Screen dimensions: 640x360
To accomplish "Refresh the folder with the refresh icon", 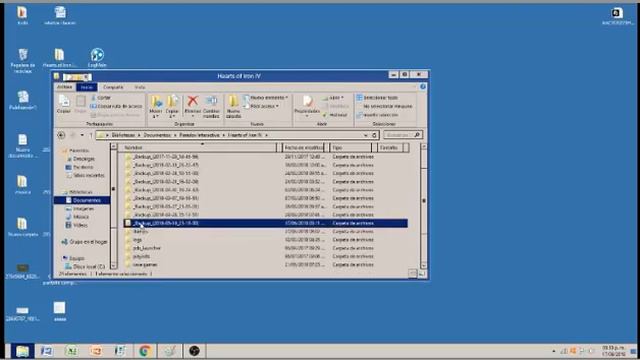I will [374, 135].
